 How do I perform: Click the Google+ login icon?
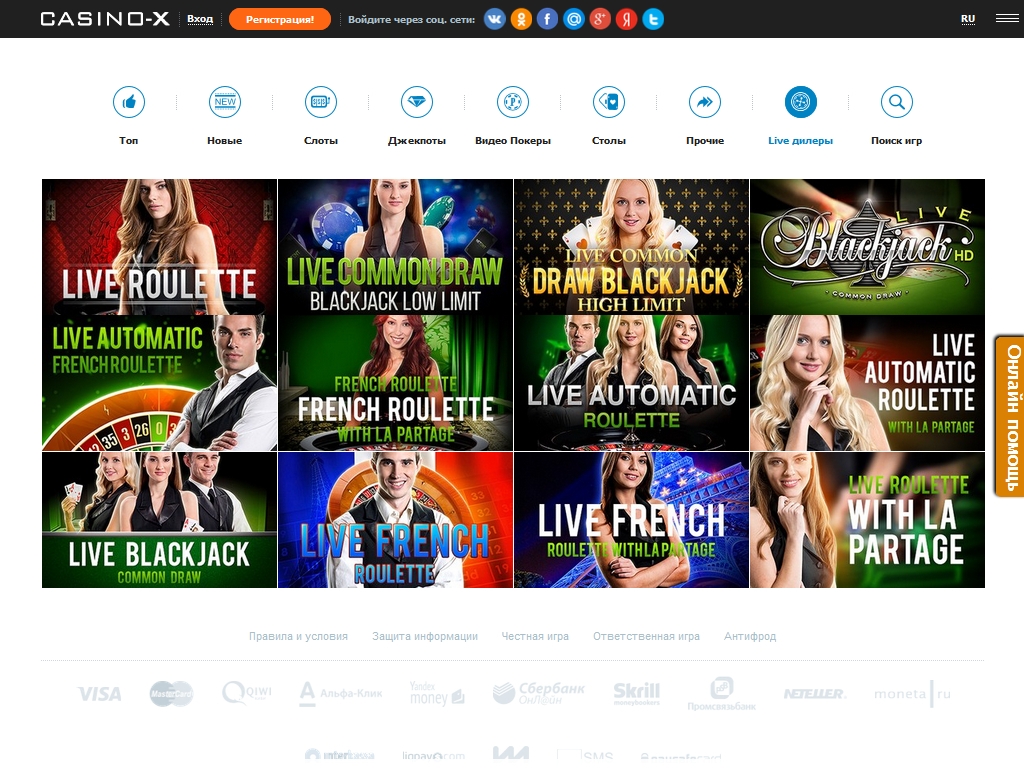(600, 19)
